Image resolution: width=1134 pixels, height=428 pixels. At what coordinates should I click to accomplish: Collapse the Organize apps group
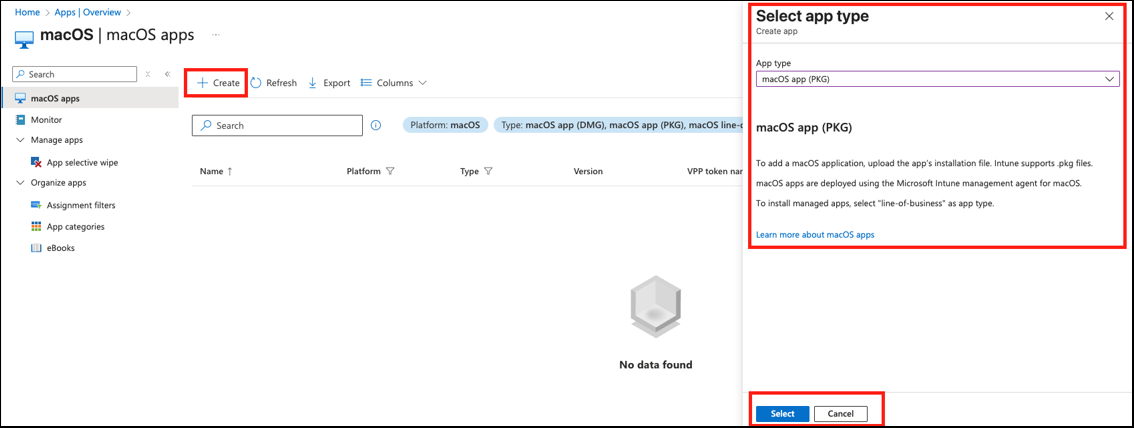tap(21, 183)
